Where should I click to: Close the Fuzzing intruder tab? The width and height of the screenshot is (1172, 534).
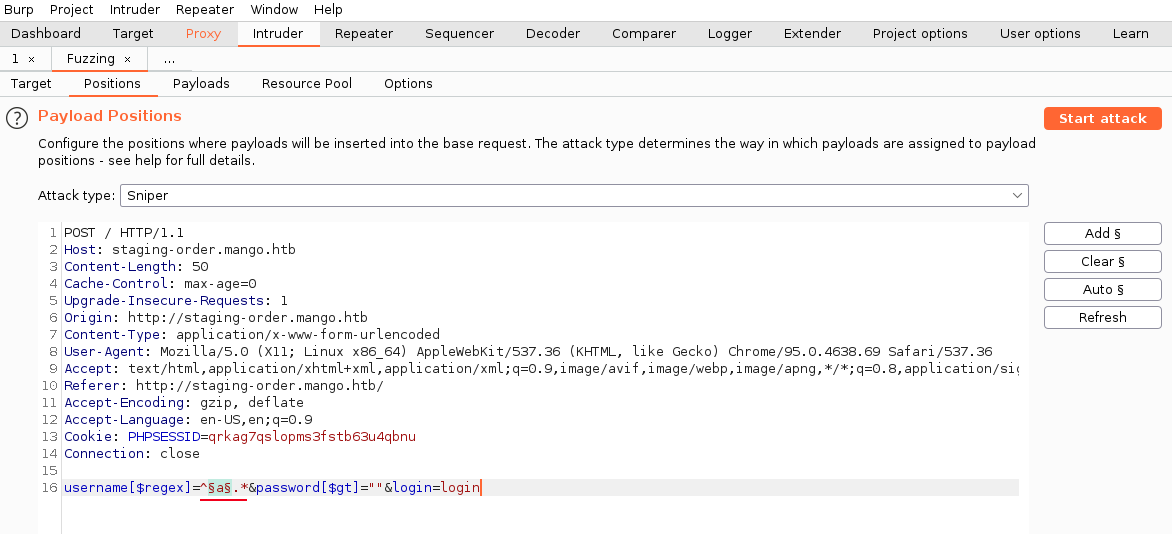(x=127, y=59)
